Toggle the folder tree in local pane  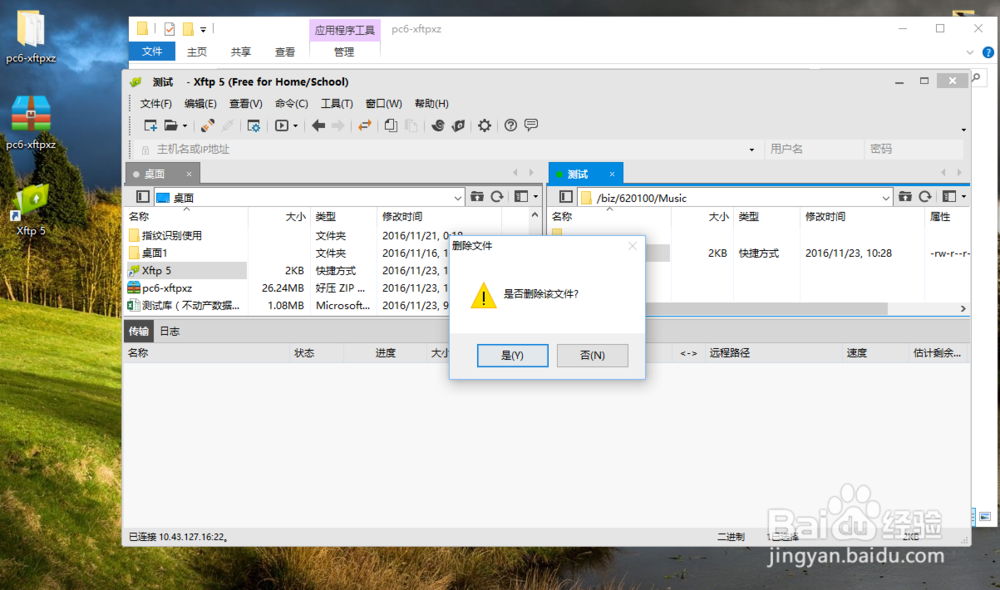[143, 197]
